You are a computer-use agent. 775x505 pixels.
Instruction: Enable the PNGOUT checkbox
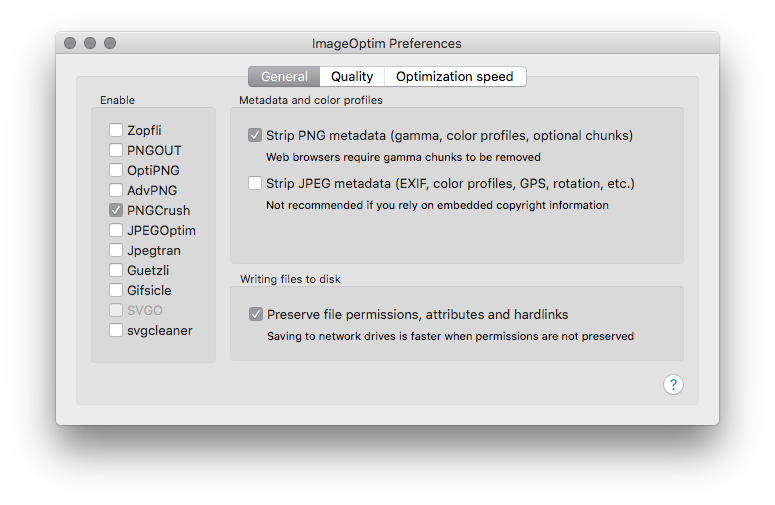pyautogui.click(x=116, y=150)
